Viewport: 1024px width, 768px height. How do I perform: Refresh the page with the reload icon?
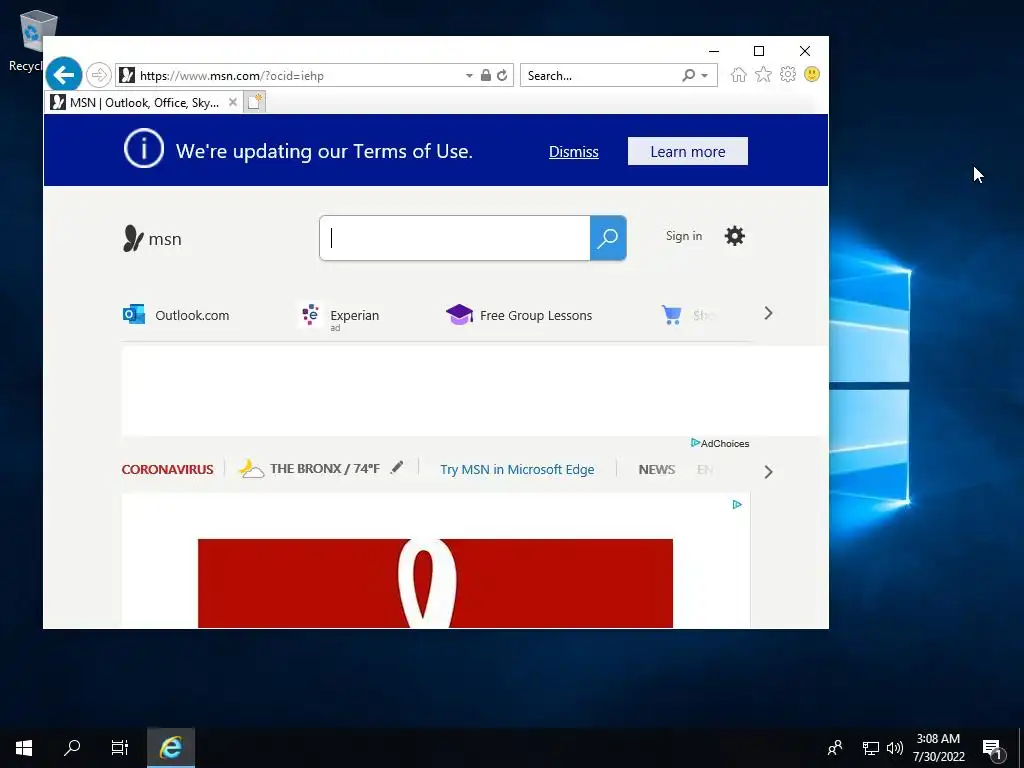click(502, 75)
